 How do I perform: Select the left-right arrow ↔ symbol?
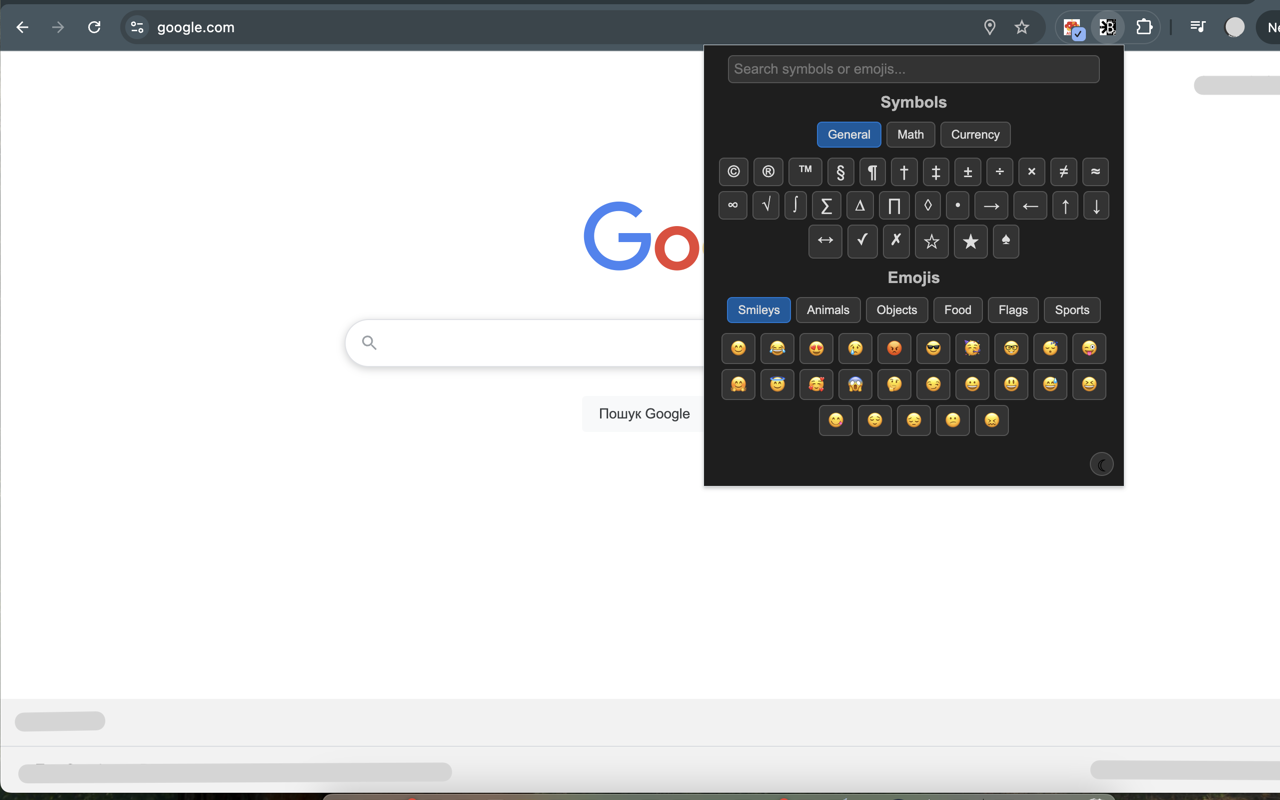(x=825, y=241)
